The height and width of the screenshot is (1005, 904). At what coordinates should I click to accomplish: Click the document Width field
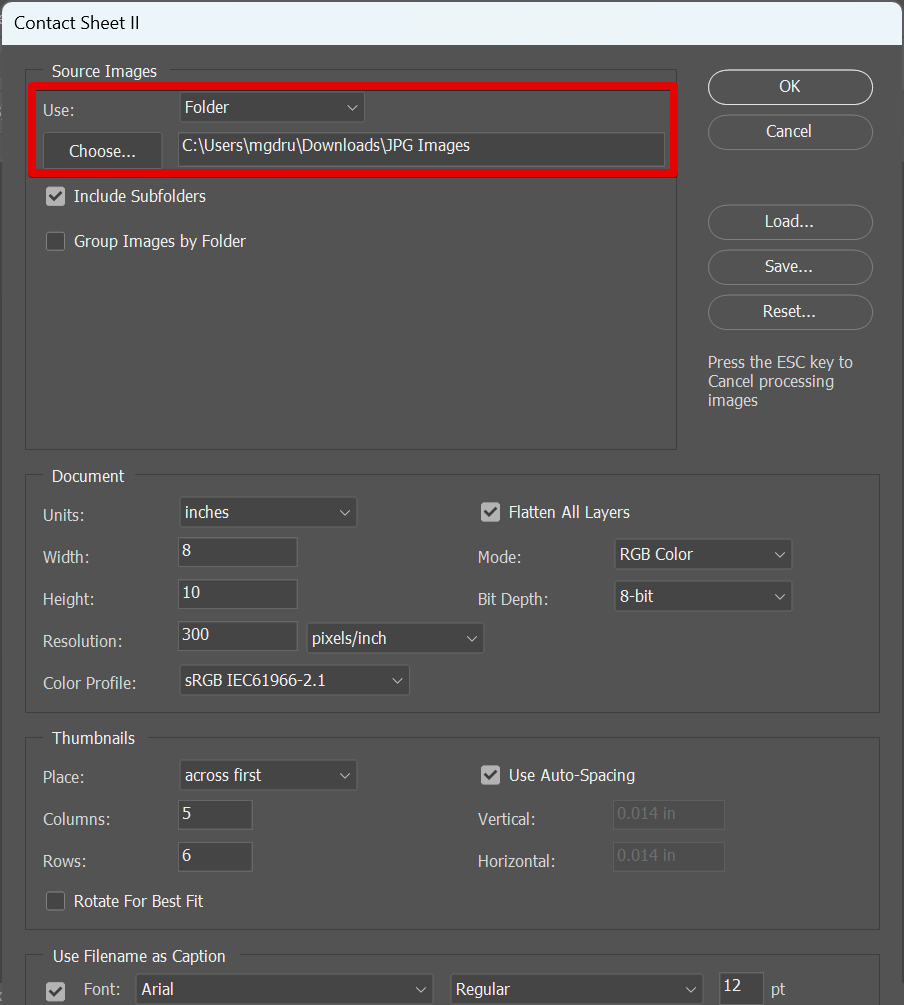tap(237, 552)
